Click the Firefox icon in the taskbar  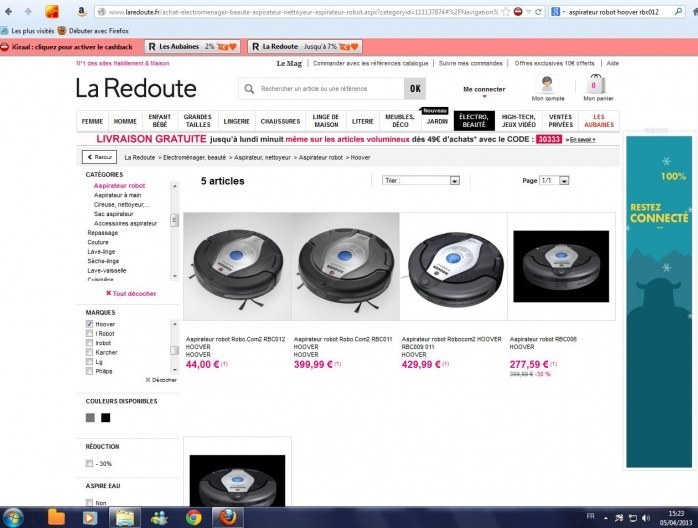[x=228, y=517]
